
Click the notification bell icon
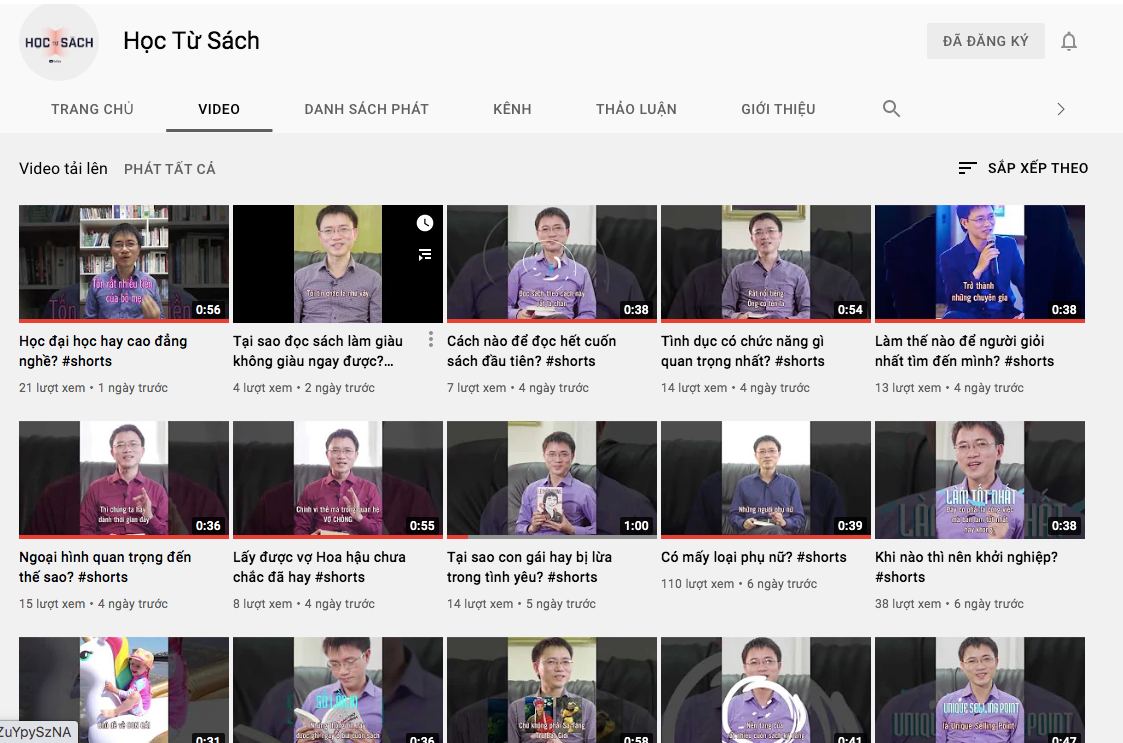[x=1069, y=40]
